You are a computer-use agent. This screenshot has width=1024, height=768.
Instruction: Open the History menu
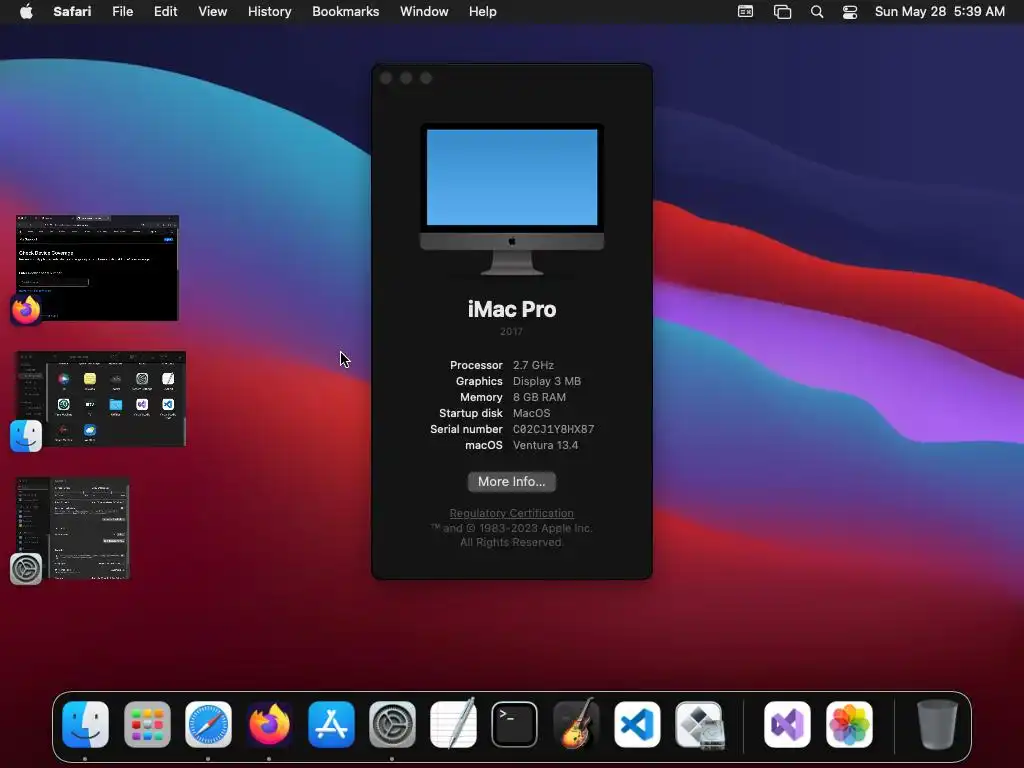click(270, 12)
